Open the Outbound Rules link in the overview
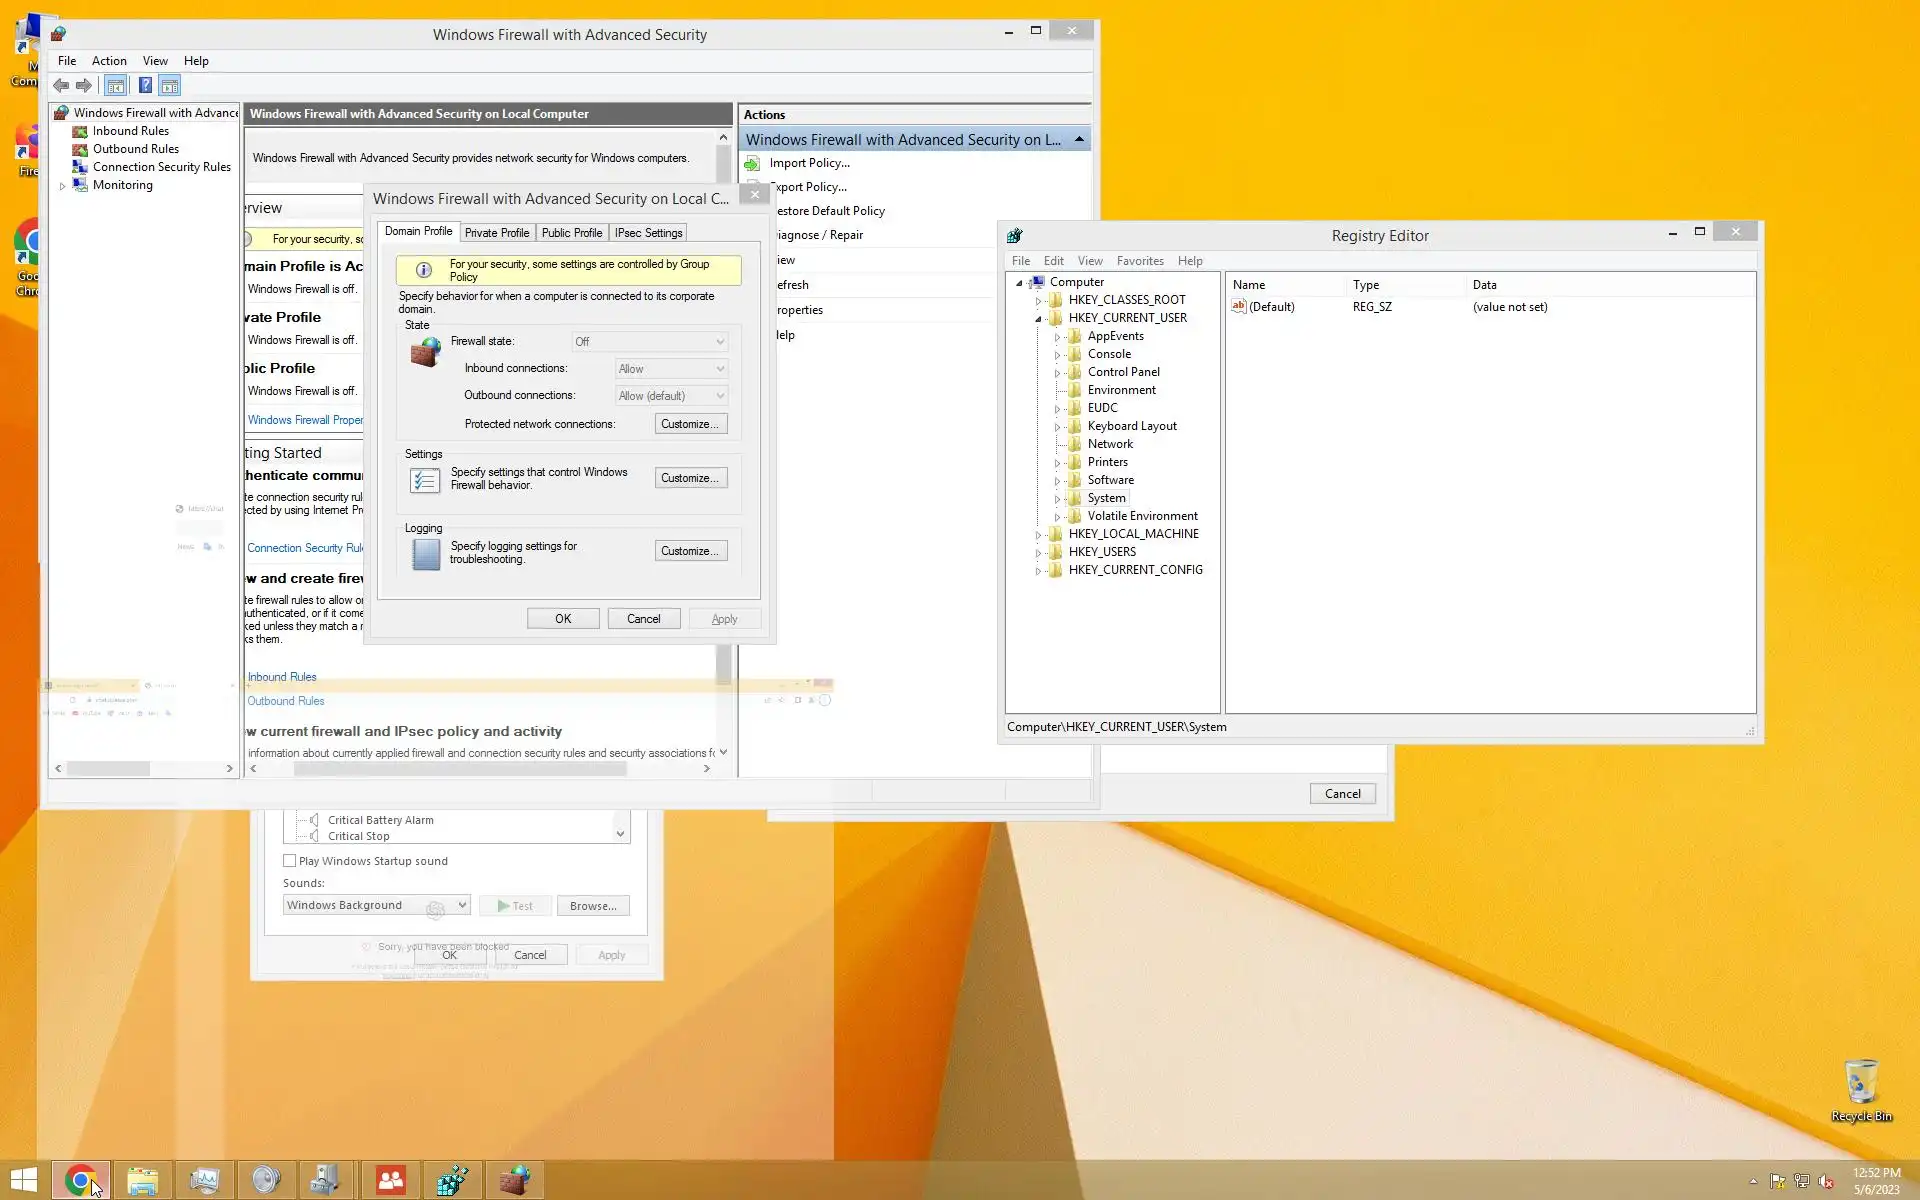 (x=286, y=701)
